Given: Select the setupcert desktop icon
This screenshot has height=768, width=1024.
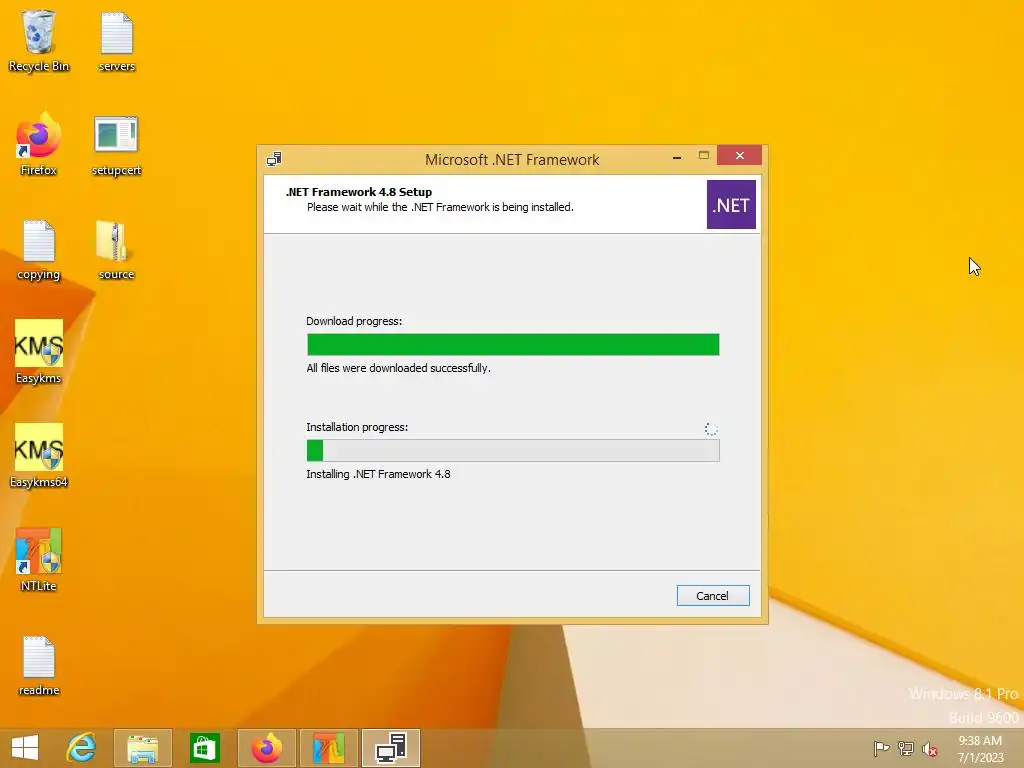Looking at the screenshot, I should (116, 146).
